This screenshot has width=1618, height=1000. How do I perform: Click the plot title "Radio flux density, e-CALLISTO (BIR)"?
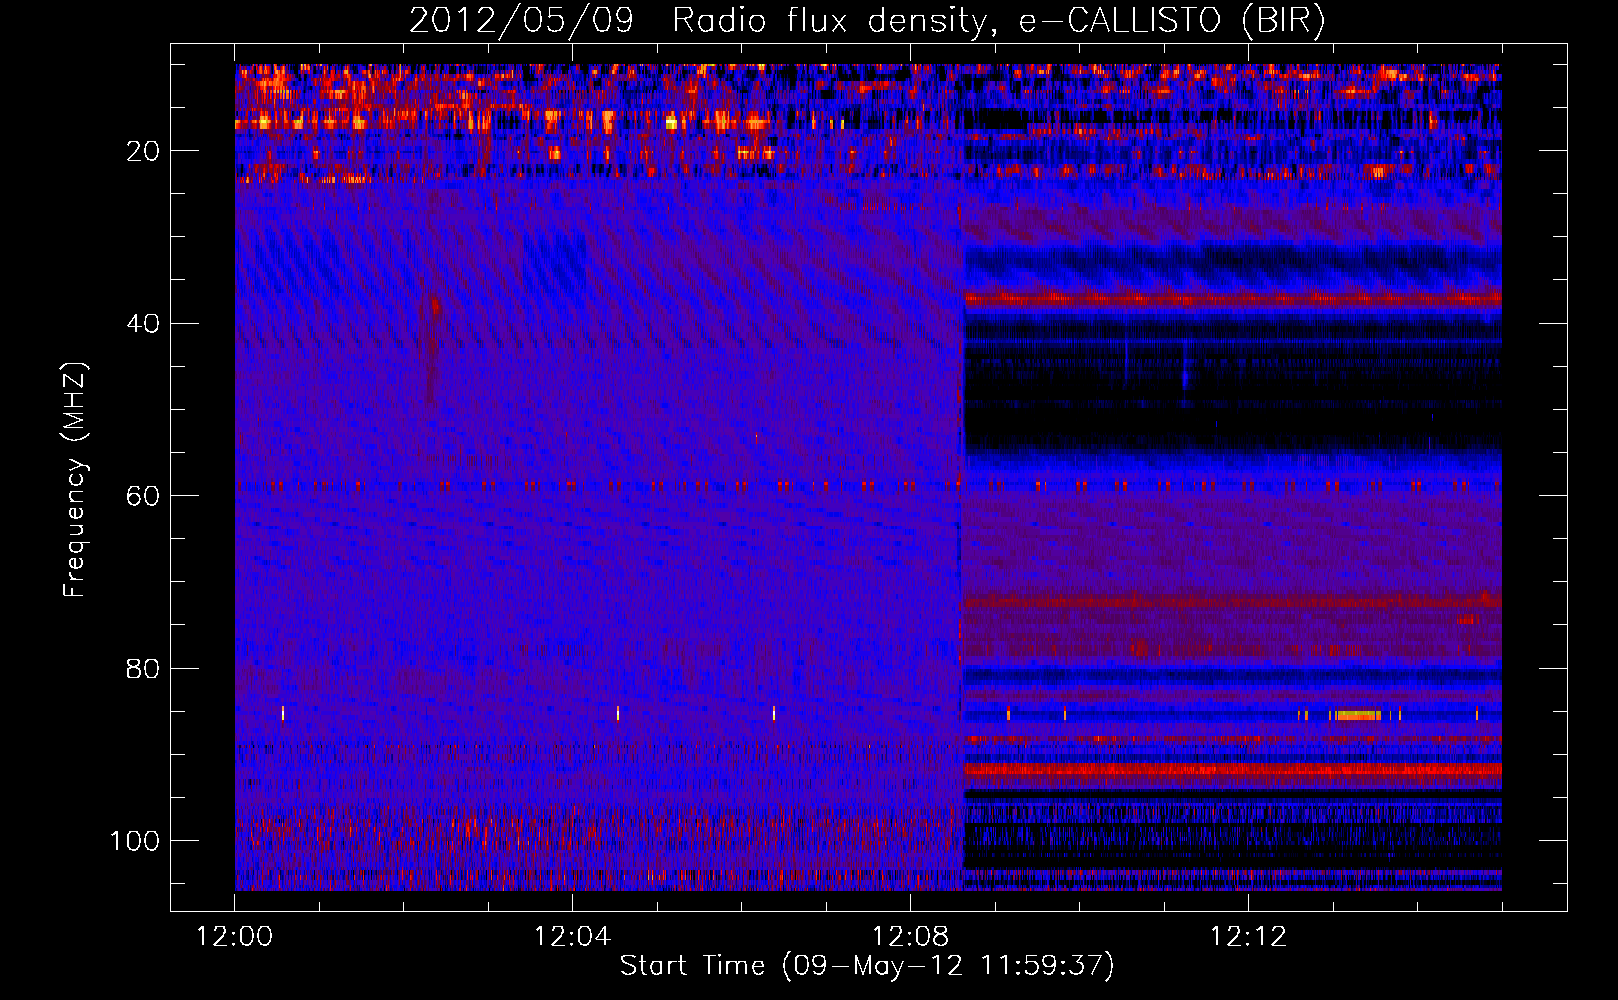click(x=999, y=20)
